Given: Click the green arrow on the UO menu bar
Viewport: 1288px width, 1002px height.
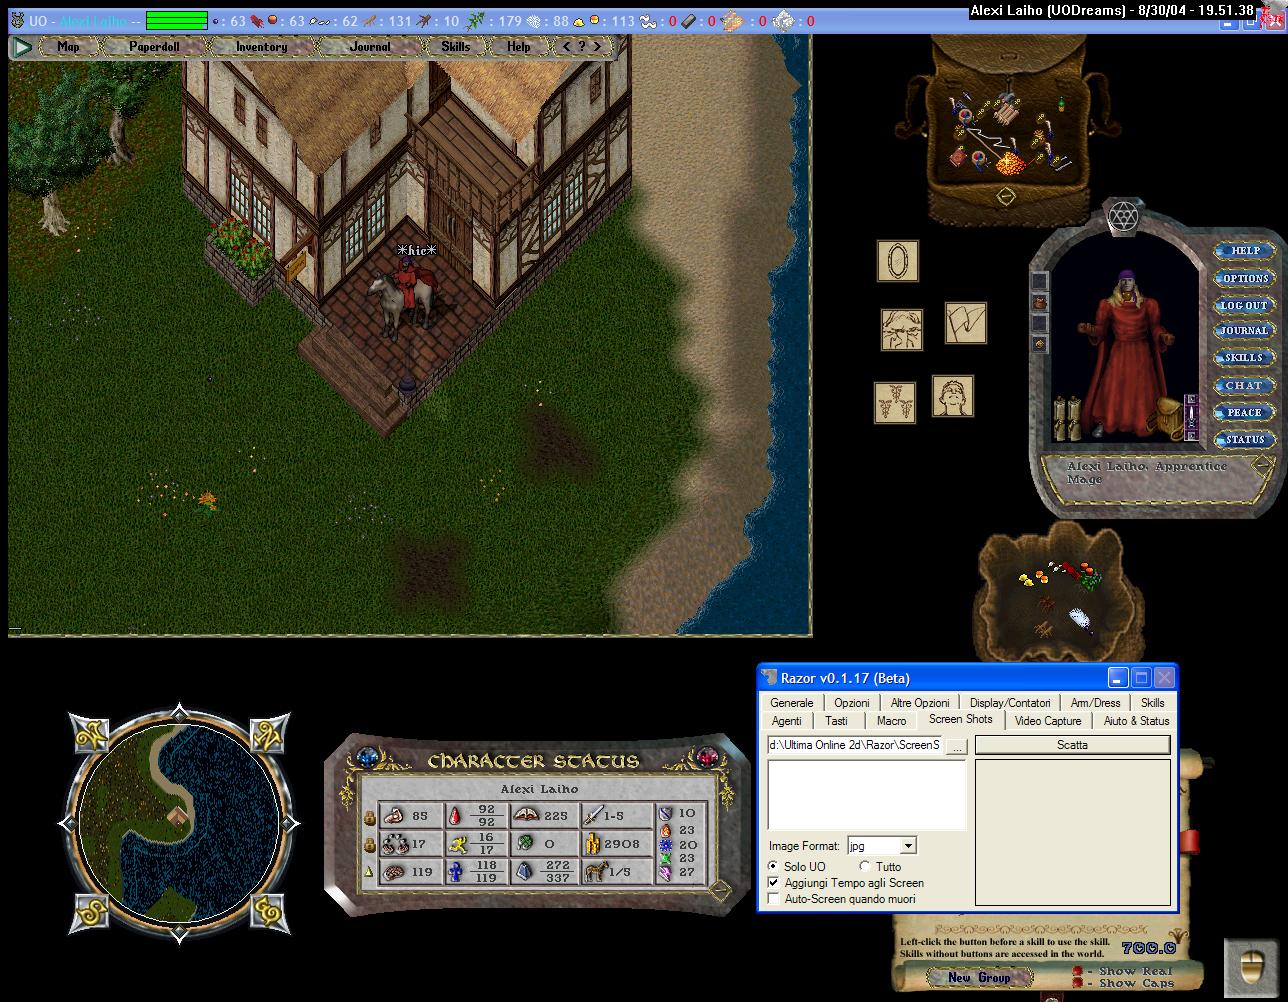Looking at the screenshot, I should point(22,47).
